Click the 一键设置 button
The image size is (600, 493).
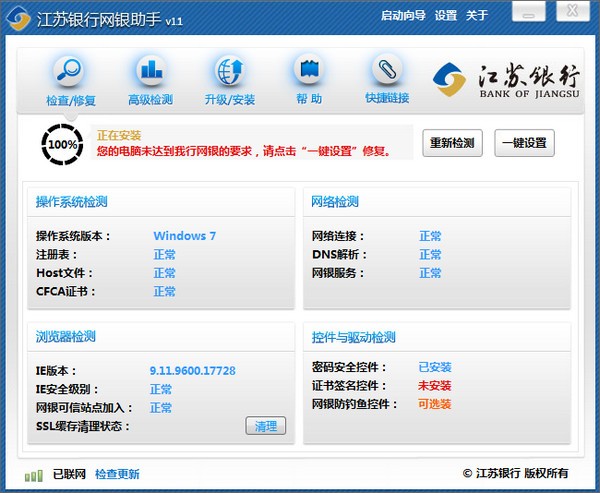click(x=524, y=143)
